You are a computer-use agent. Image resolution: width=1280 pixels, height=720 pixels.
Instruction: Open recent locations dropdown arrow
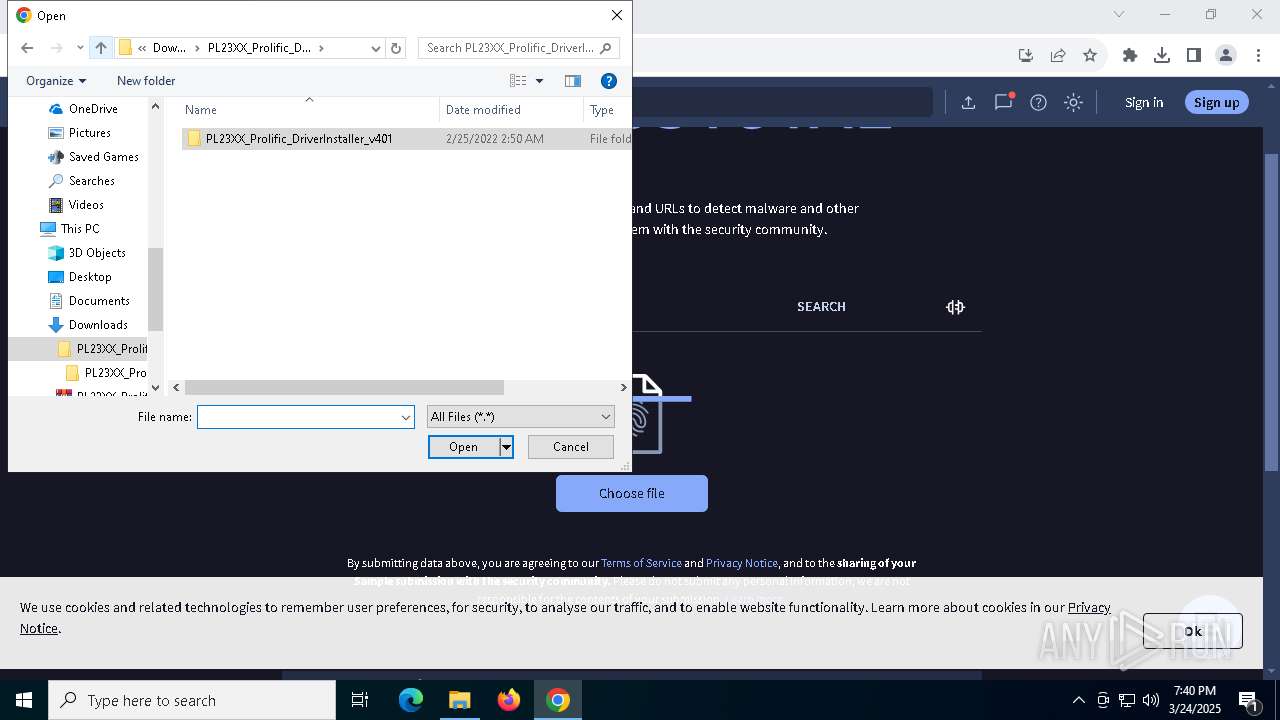80,48
